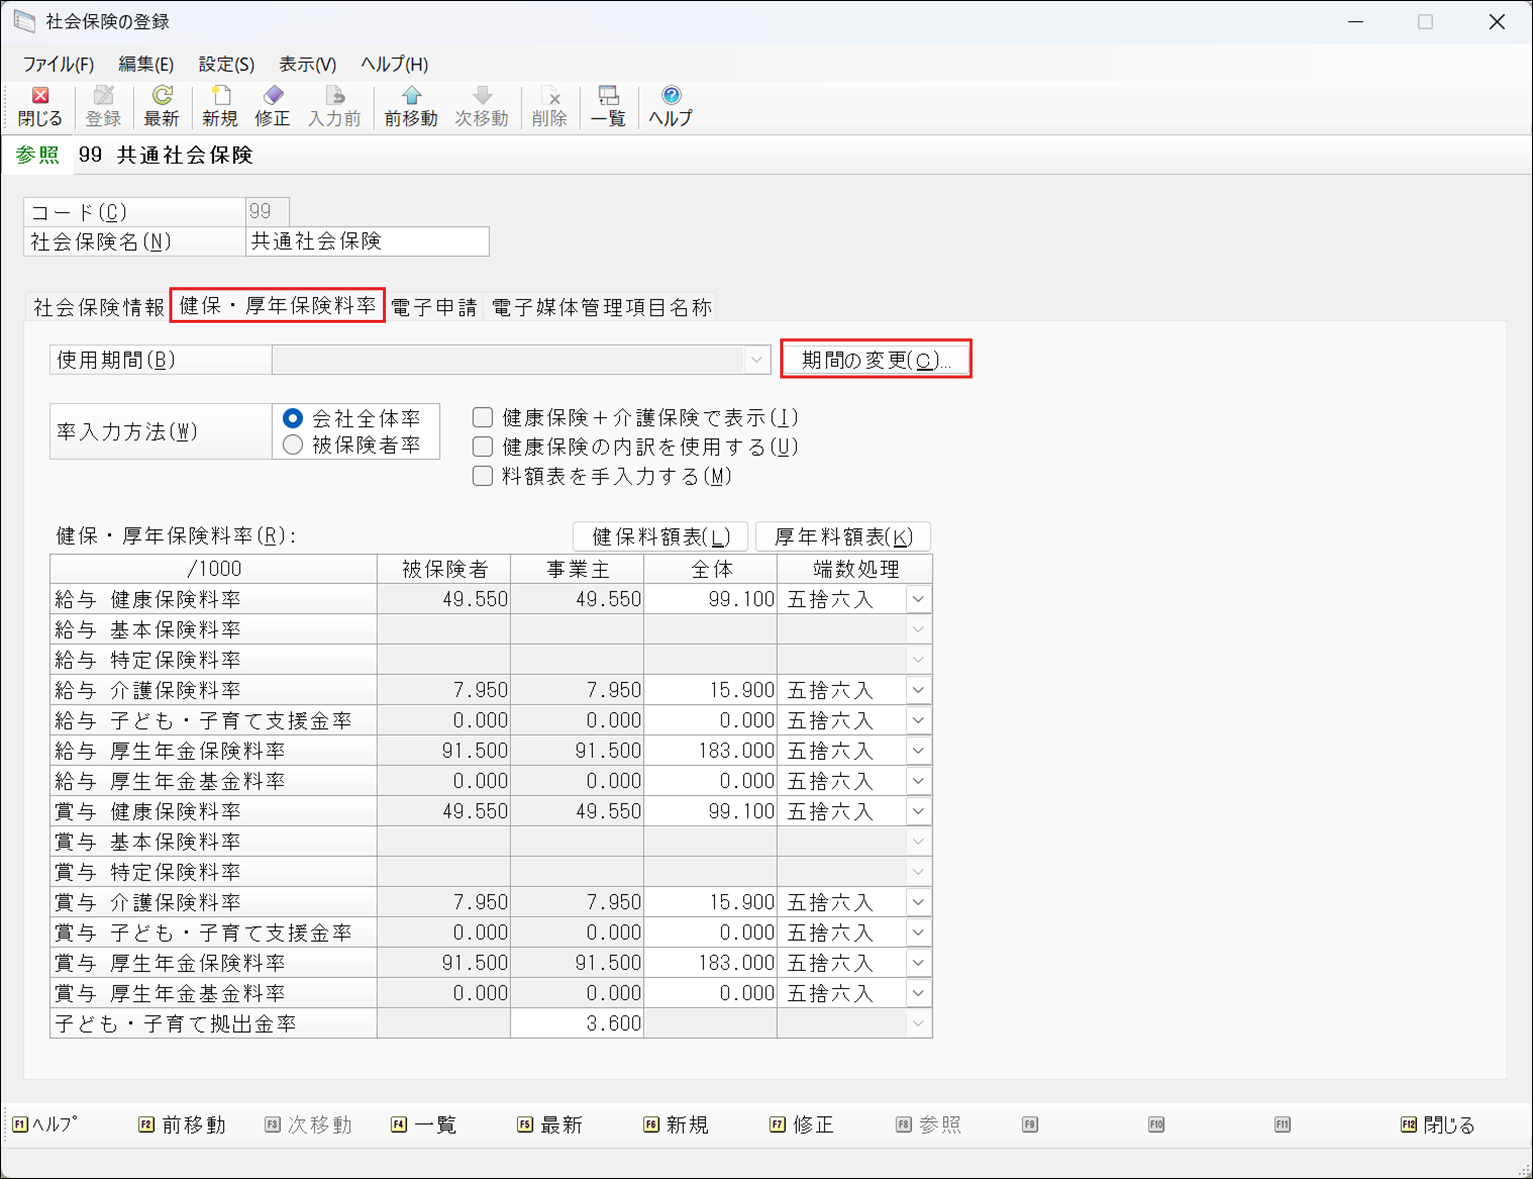Open 端数処理 dropdown for 給与 健康保険料率
This screenshot has height=1179, width=1533.
pos(918,600)
